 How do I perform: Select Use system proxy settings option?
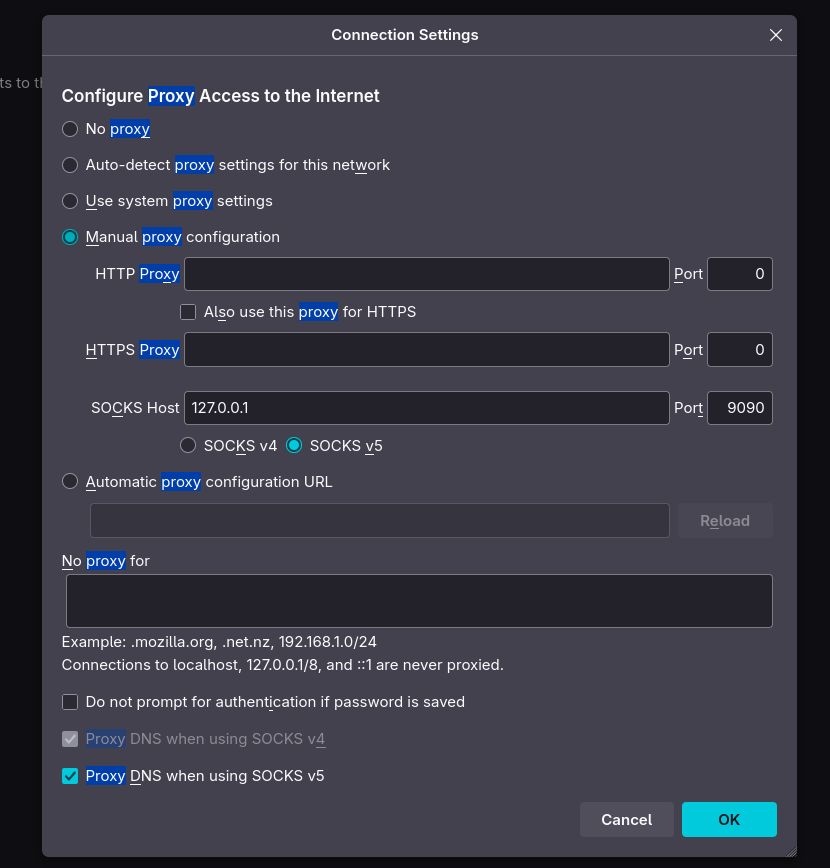click(70, 201)
